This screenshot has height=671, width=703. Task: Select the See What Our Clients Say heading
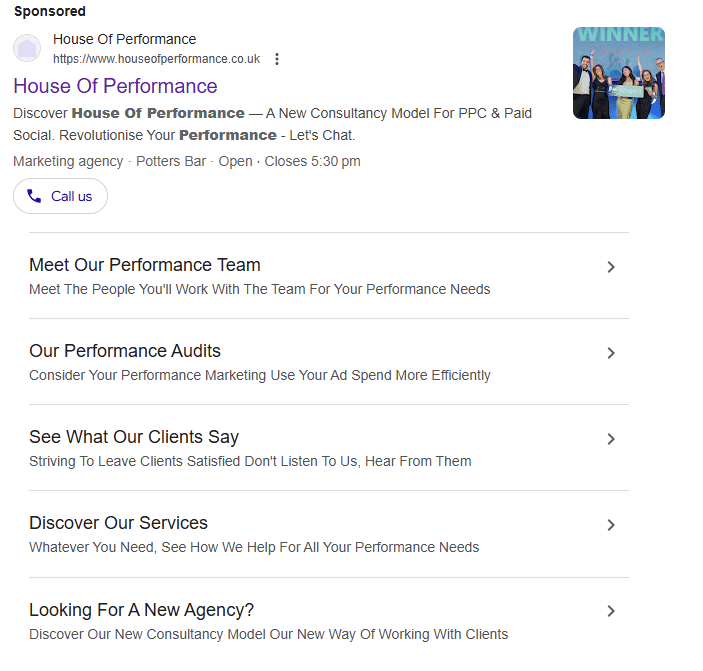click(x=134, y=437)
